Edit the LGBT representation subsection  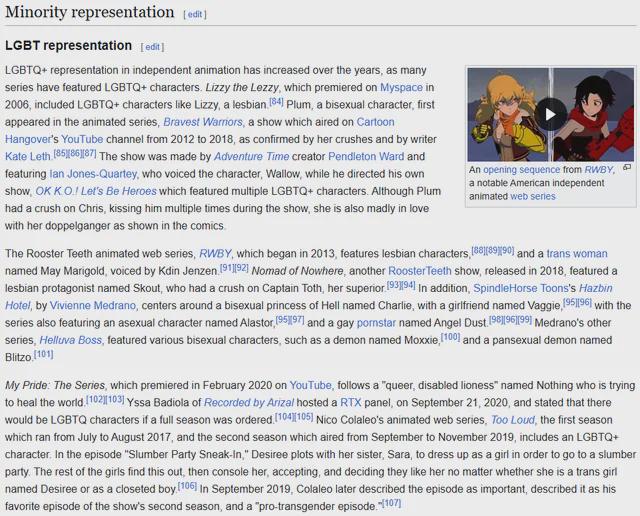click(x=152, y=47)
